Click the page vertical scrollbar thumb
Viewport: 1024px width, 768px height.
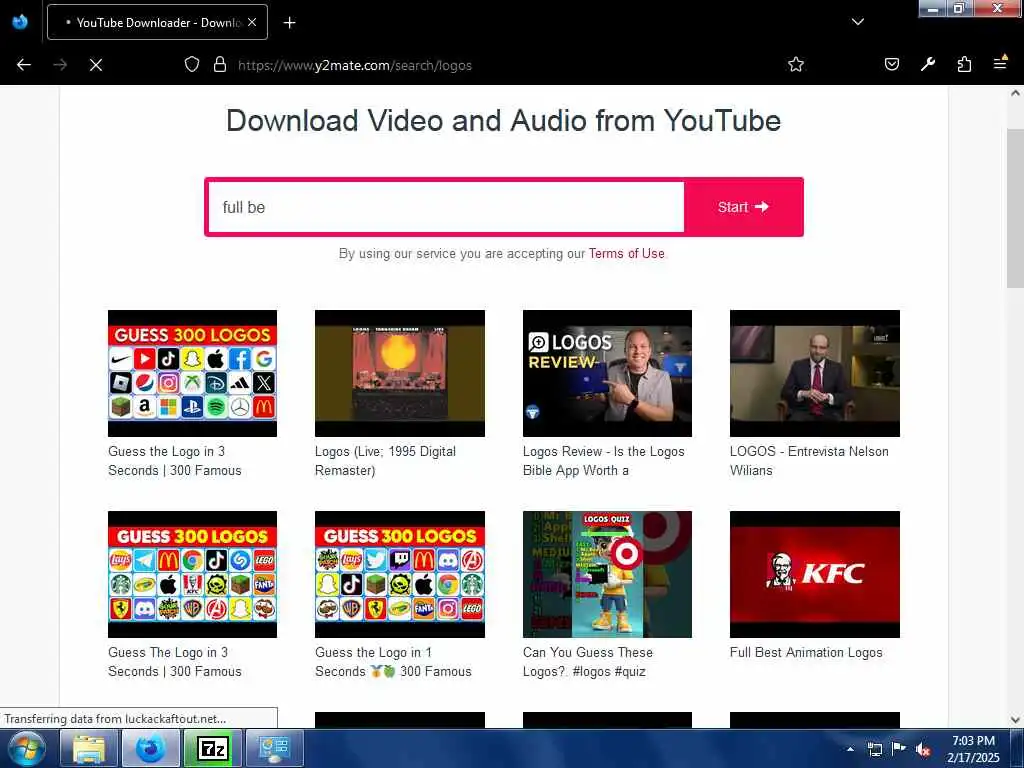(x=1015, y=208)
